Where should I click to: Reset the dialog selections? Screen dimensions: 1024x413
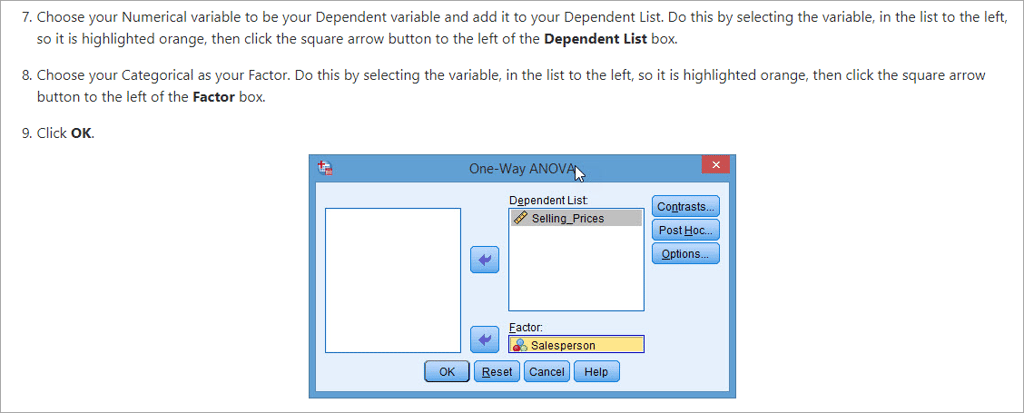pyautogui.click(x=497, y=372)
